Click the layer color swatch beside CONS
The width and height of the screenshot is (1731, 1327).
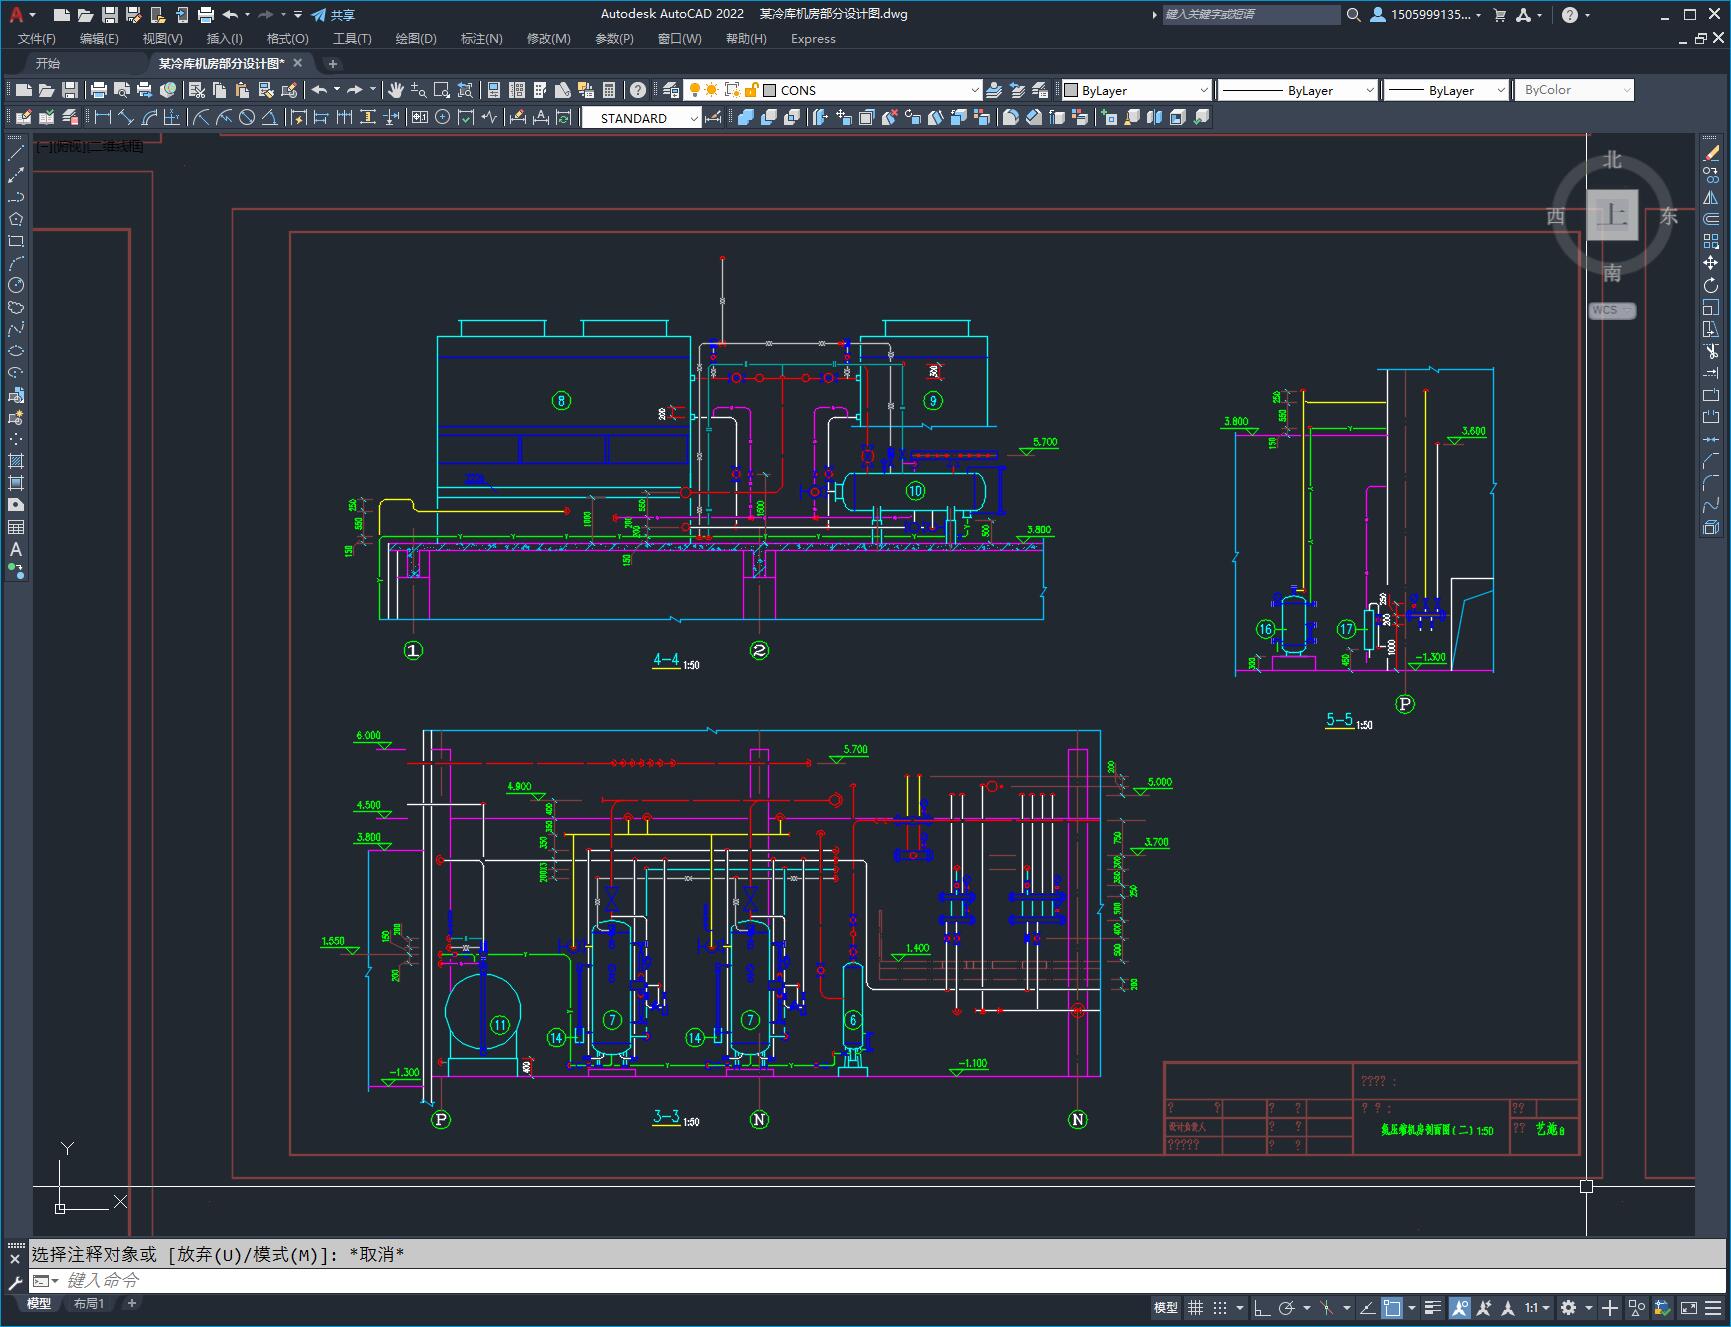click(770, 90)
